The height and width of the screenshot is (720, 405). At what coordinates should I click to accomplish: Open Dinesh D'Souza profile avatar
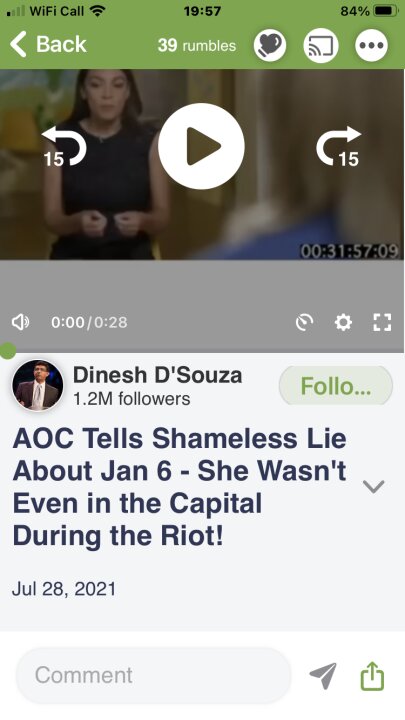click(38, 385)
